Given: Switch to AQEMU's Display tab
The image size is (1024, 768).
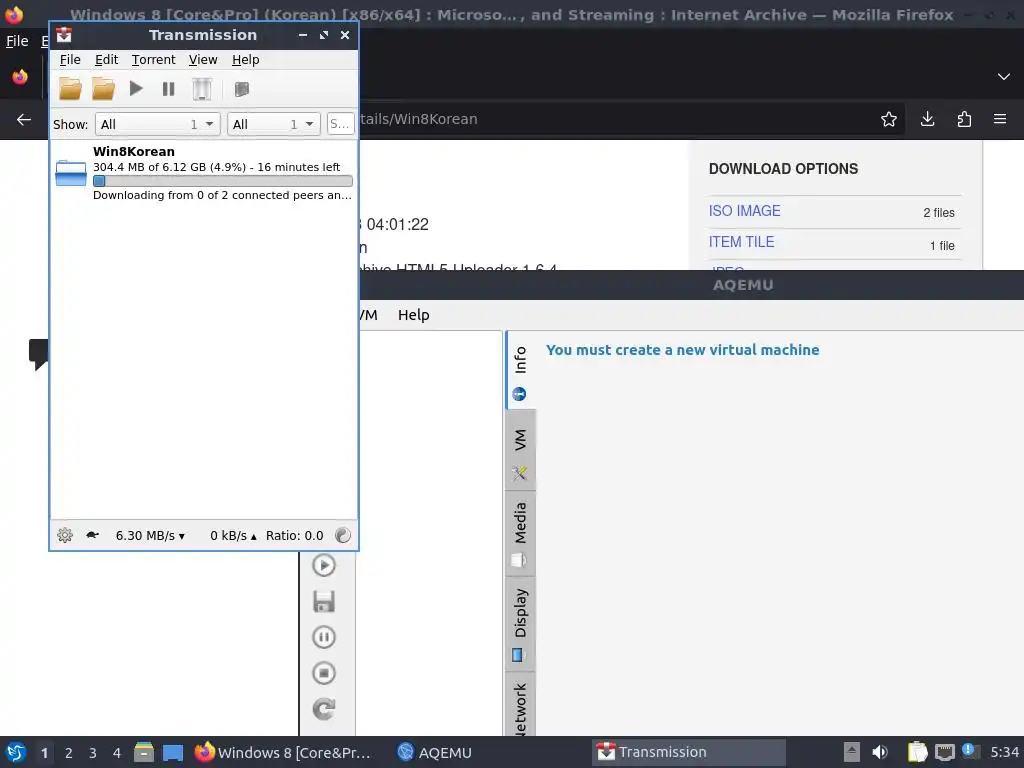Looking at the screenshot, I should click(x=520, y=624).
